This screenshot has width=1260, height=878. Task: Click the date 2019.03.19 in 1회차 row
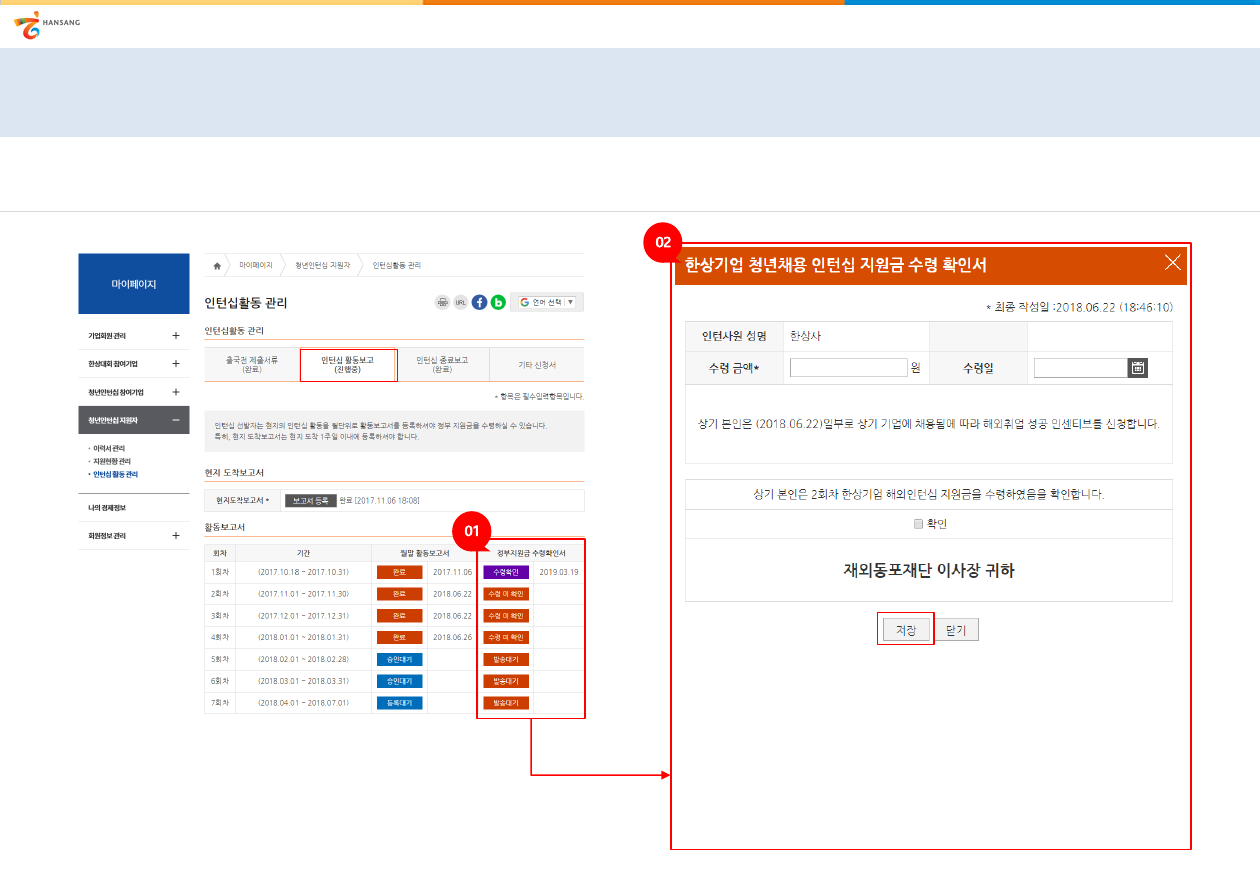pyautogui.click(x=559, y=573)
